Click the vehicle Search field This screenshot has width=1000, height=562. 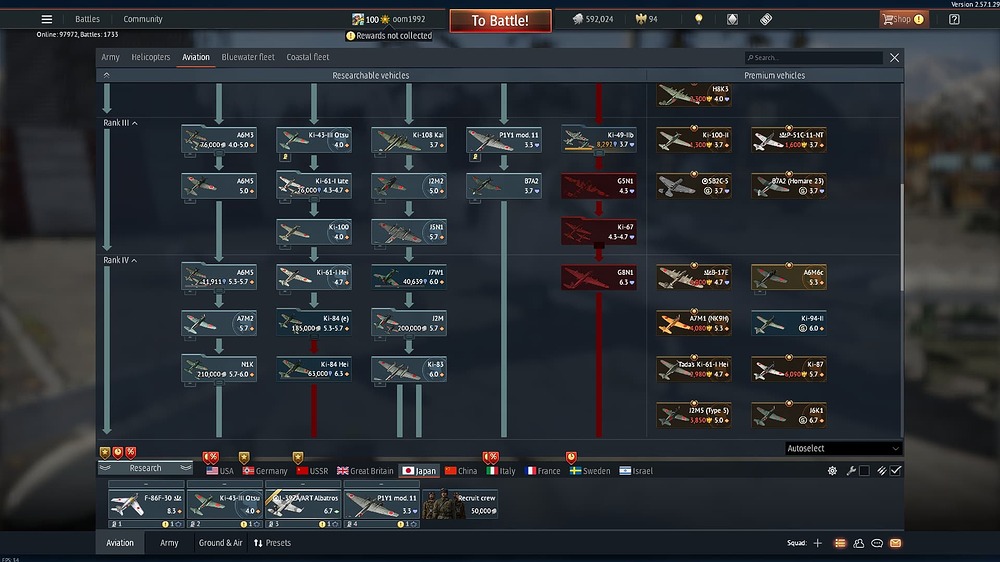tap(813, 57)
